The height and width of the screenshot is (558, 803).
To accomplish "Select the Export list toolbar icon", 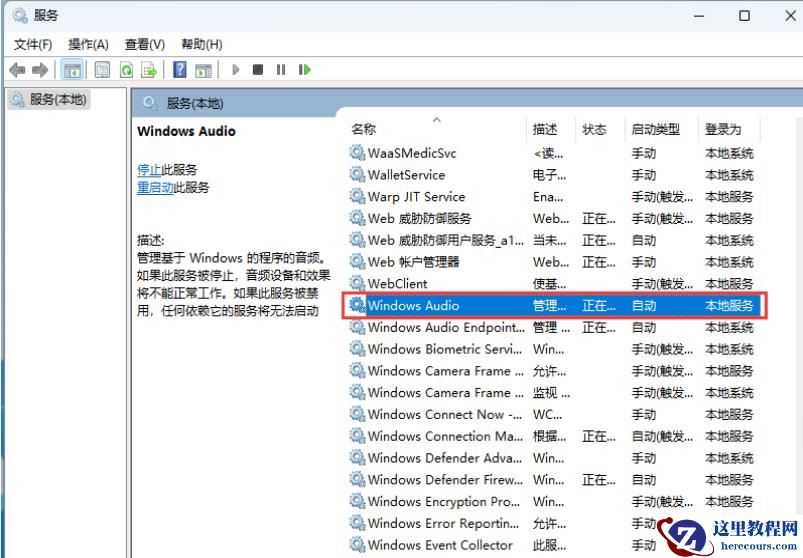I will (149, 70).
